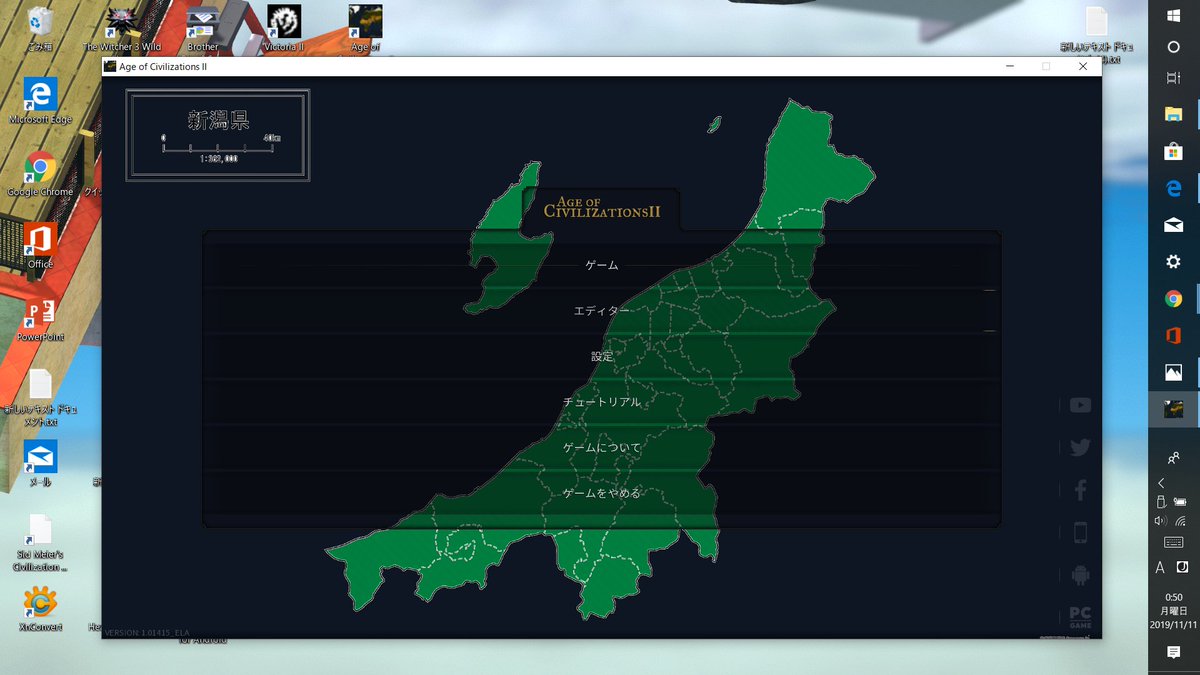Viewport: 1200px width, 675px height.
Task: Select the Google Chrome desktop shortcut
Action: (40, 173)
